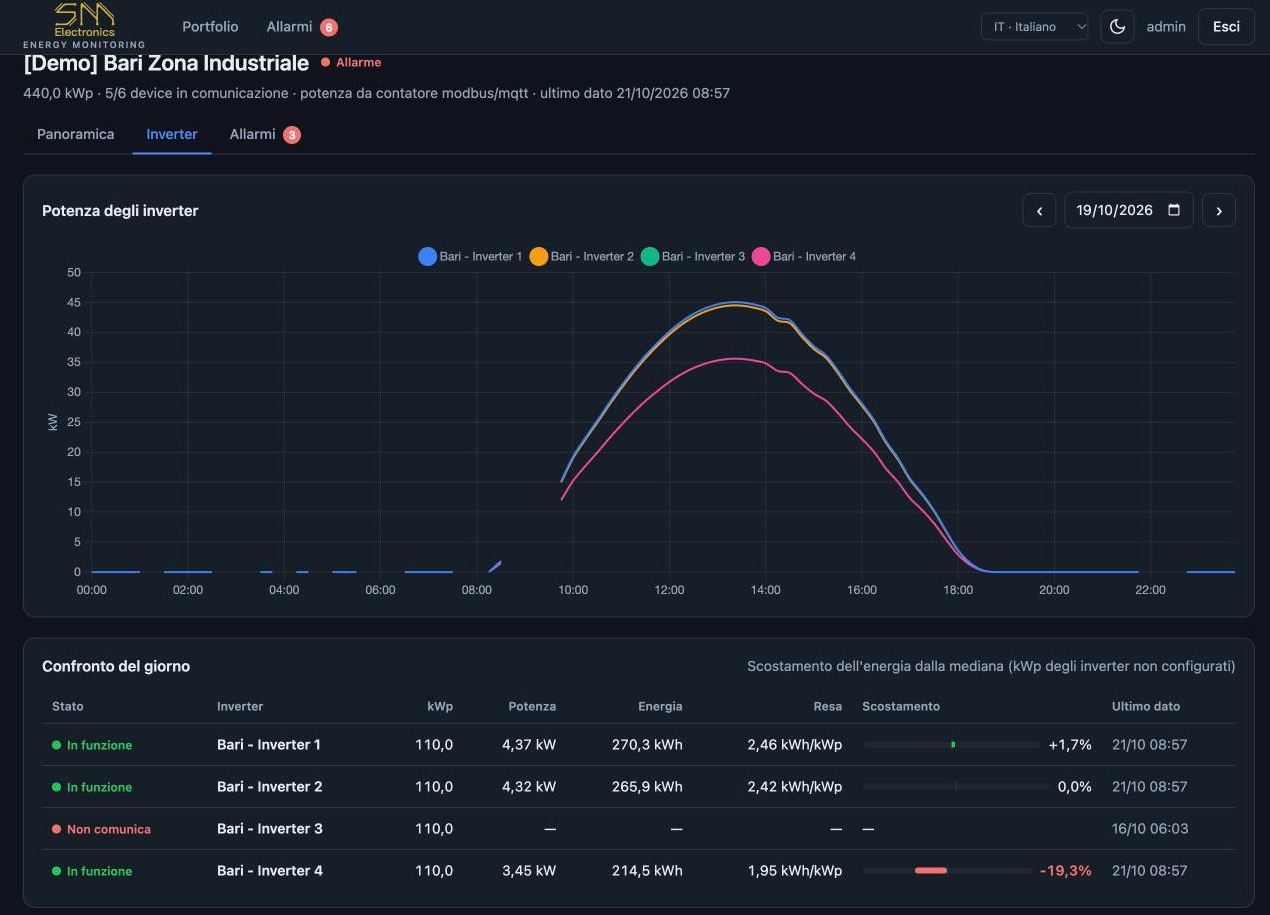Click the [Demo] Bari Zona Industriale plant title
Screen dimensions: 1270x915
tap(166, 63)
